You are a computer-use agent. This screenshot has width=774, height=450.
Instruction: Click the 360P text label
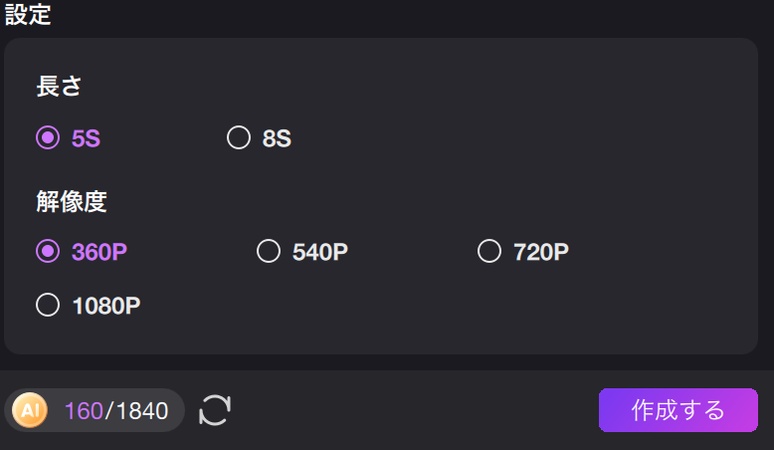tap(99, 252)
